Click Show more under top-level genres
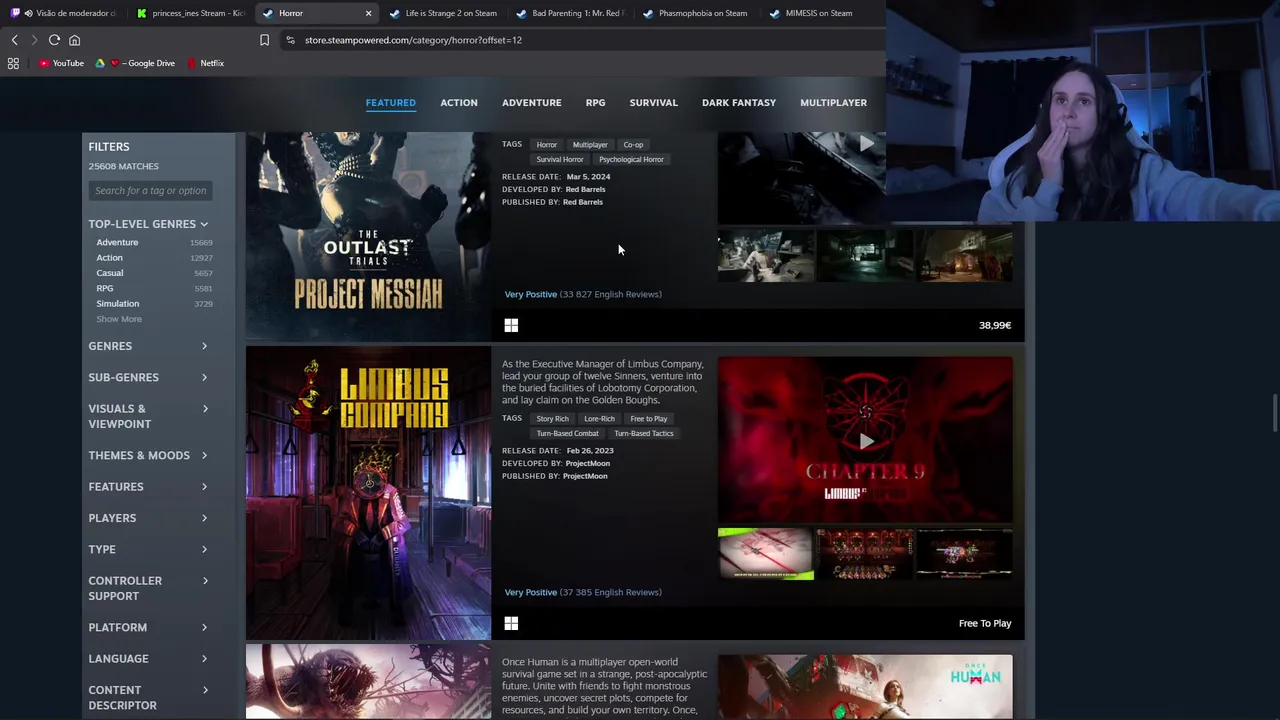The width and height of the screenshot is (1280, 720). [x=119, y=319]
